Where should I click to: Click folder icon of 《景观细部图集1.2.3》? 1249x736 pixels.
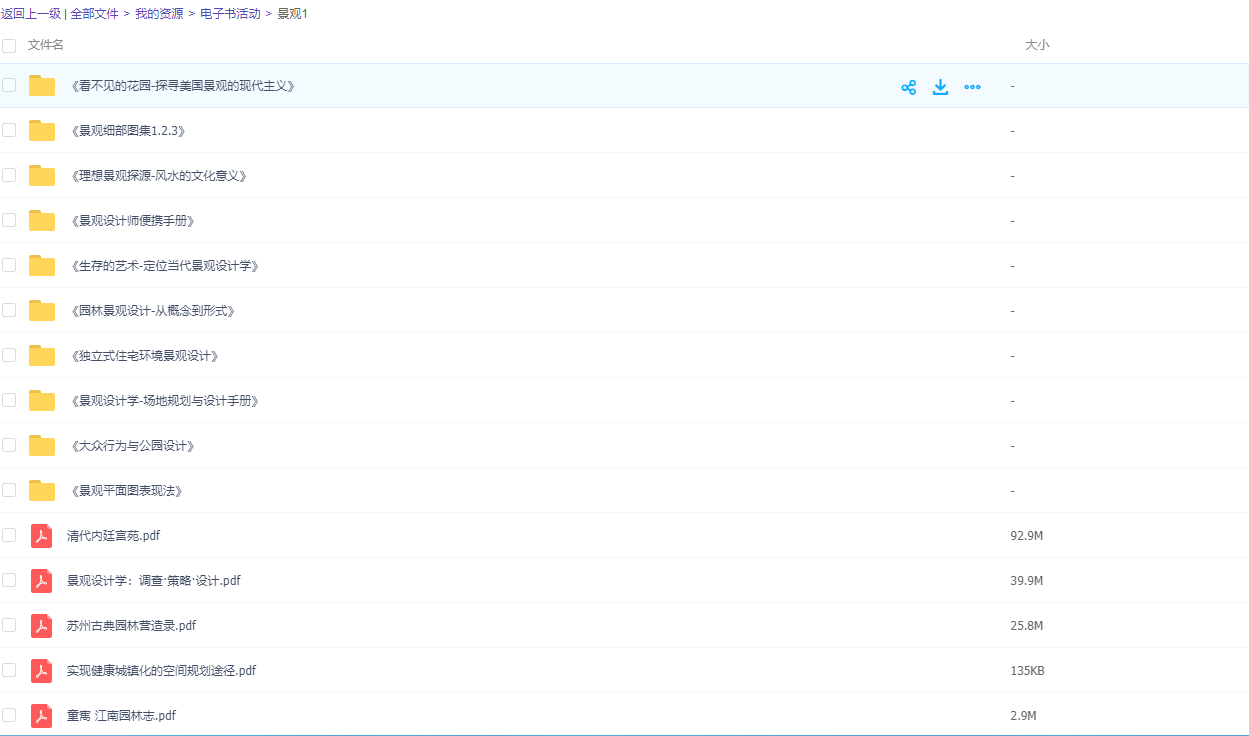point(42,130)
